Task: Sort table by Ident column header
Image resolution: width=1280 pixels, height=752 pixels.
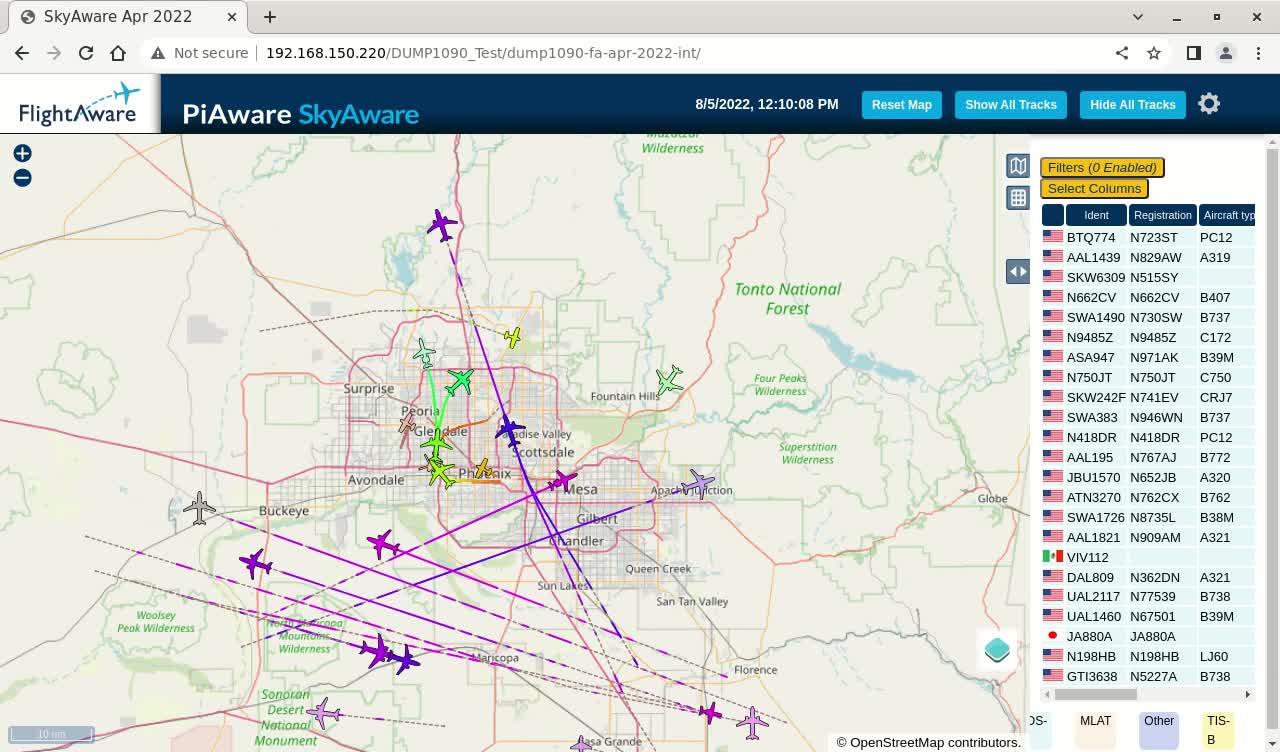Action: coord(1096,215)
